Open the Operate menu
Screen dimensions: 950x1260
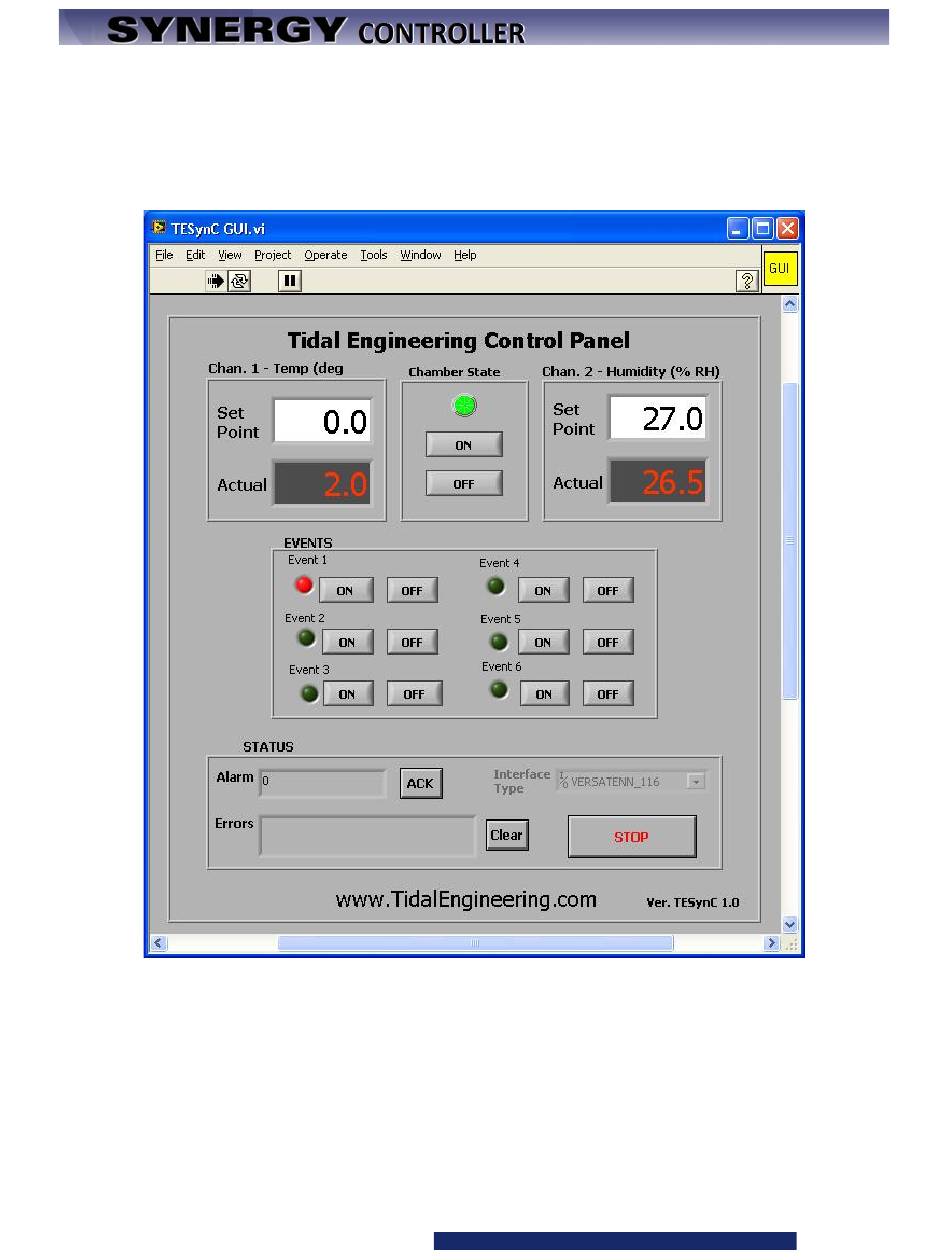pos(326,256)
